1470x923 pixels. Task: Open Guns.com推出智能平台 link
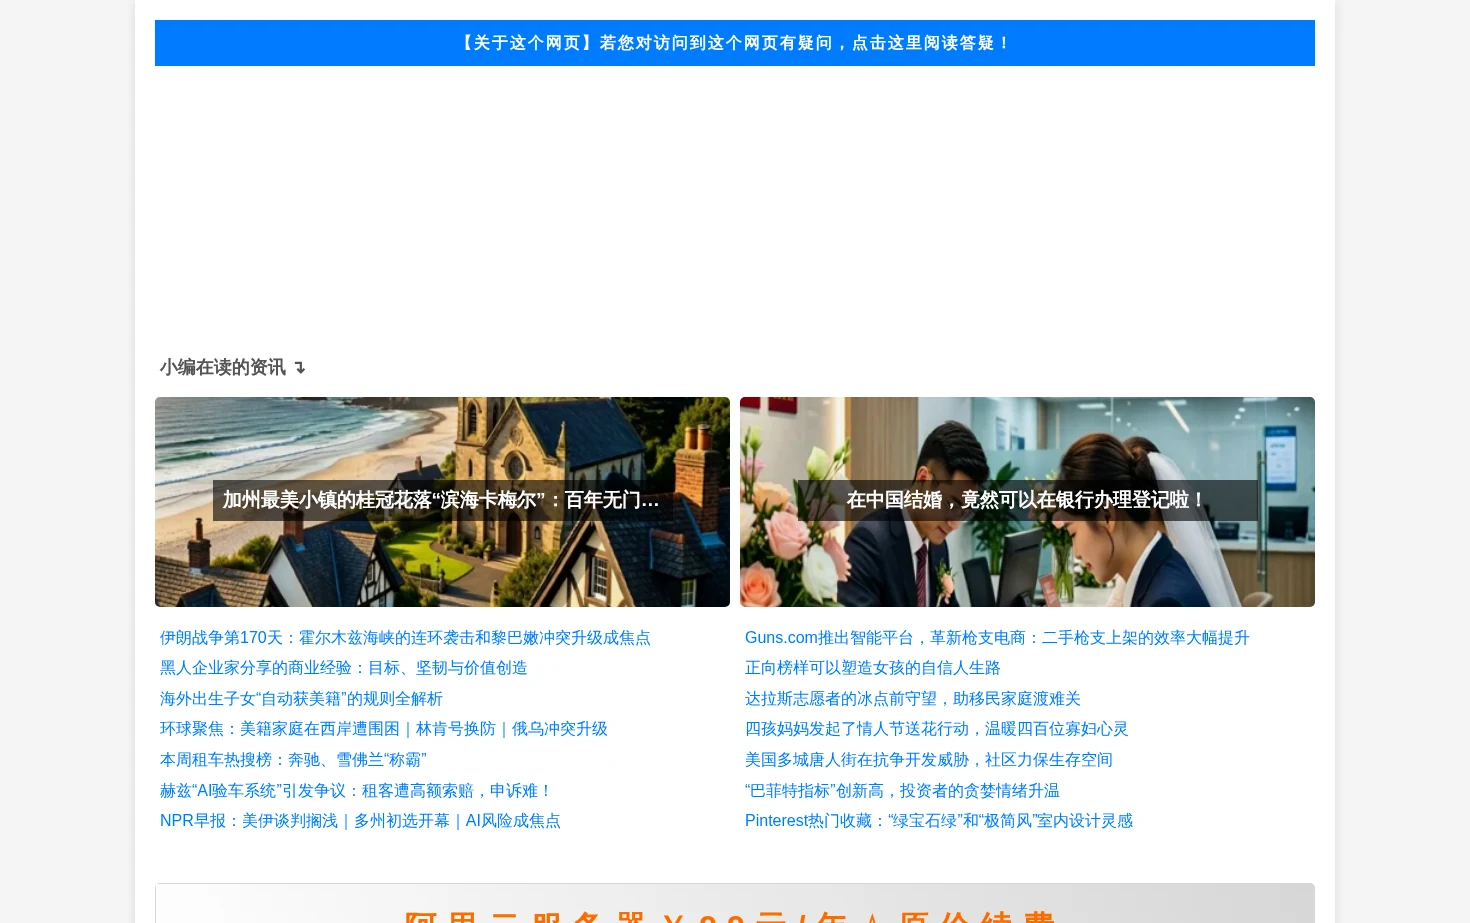(997, 638)
